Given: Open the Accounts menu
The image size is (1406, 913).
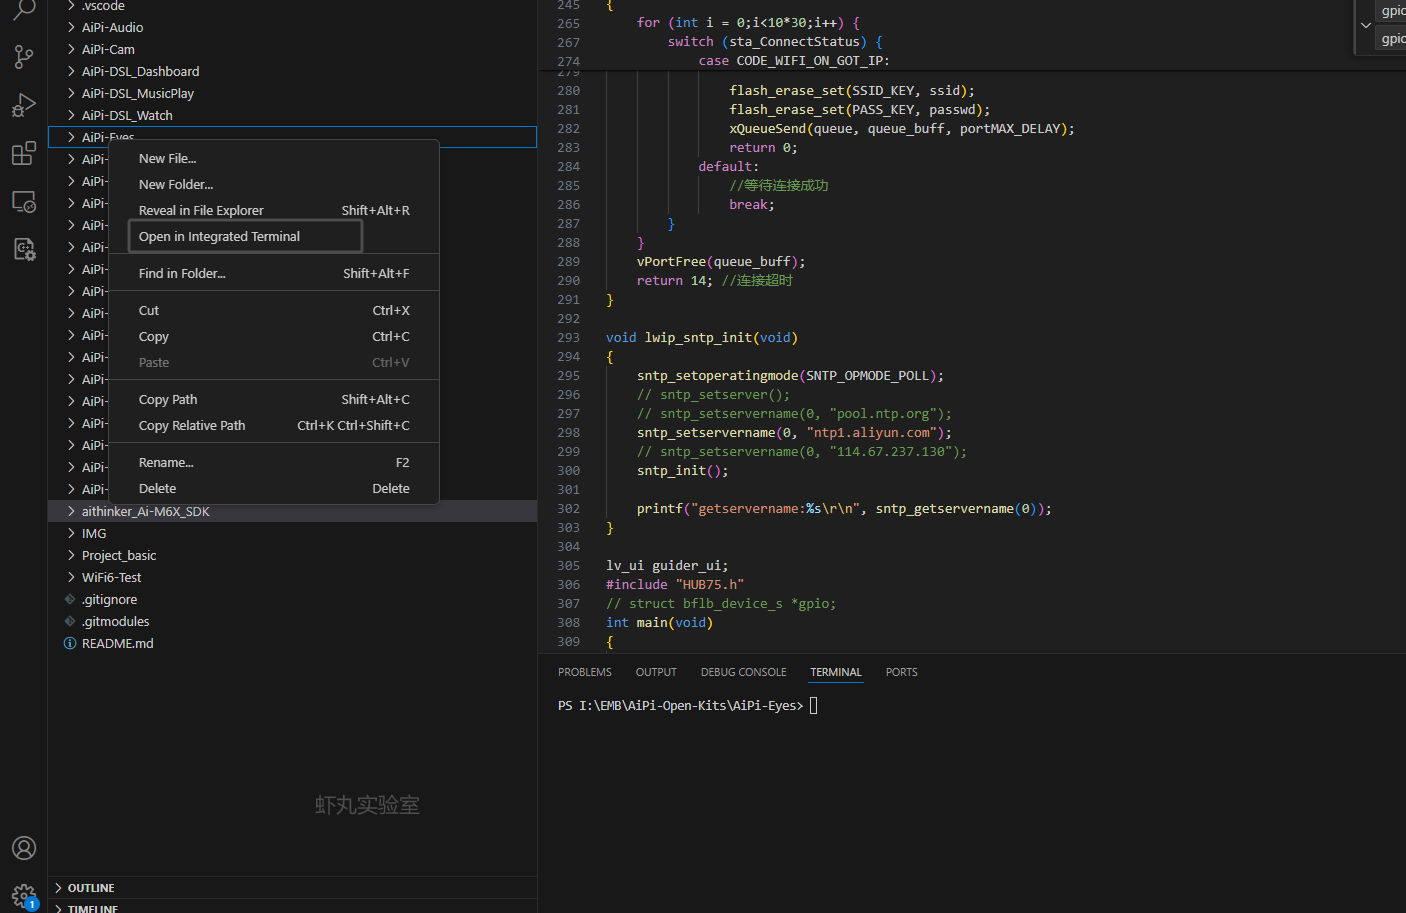Looking at the screenshot, I should click(x=24, y=848).
